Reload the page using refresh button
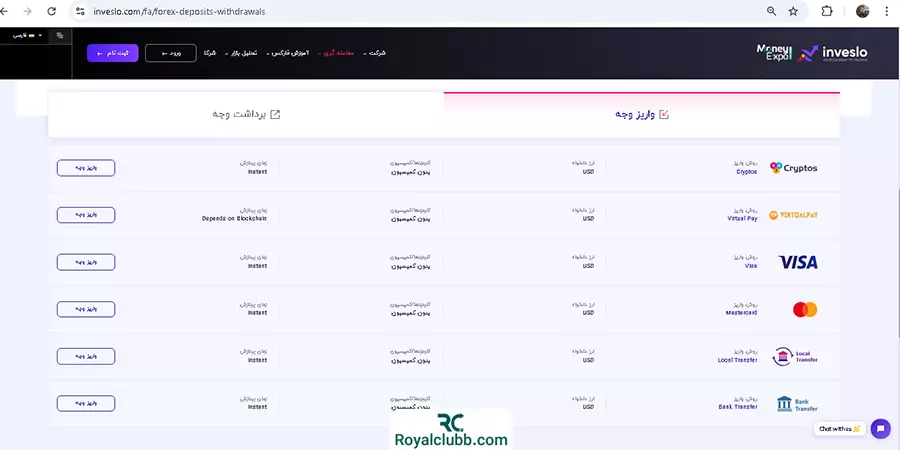Image resolution: width=900 pixels, height=450 pixels. coord(50,11)
